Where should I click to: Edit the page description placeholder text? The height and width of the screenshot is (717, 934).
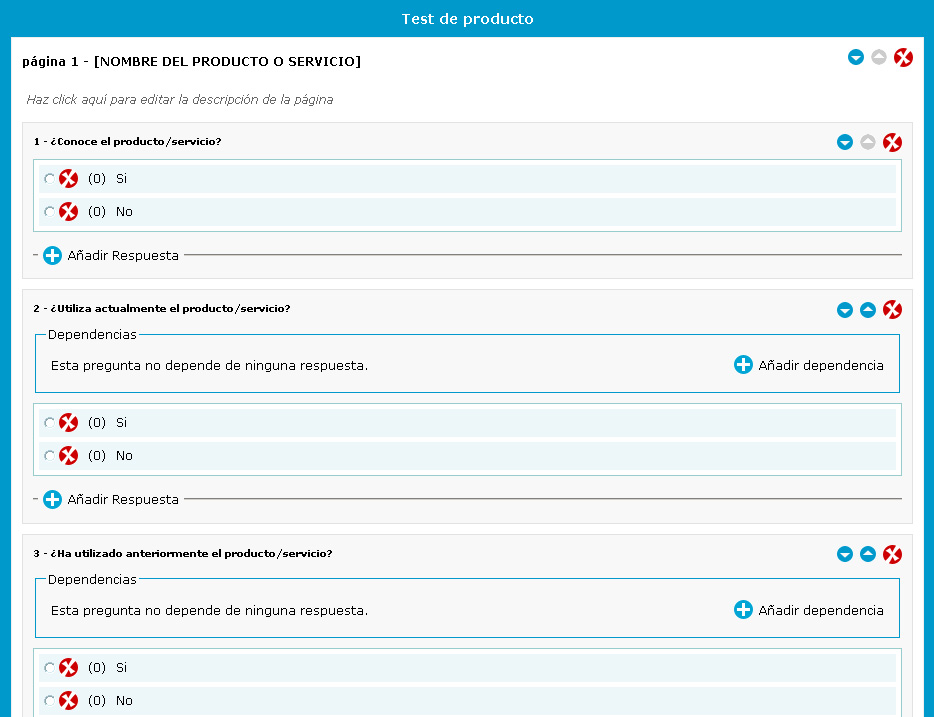pyautogui.click(x=179, y=99)
